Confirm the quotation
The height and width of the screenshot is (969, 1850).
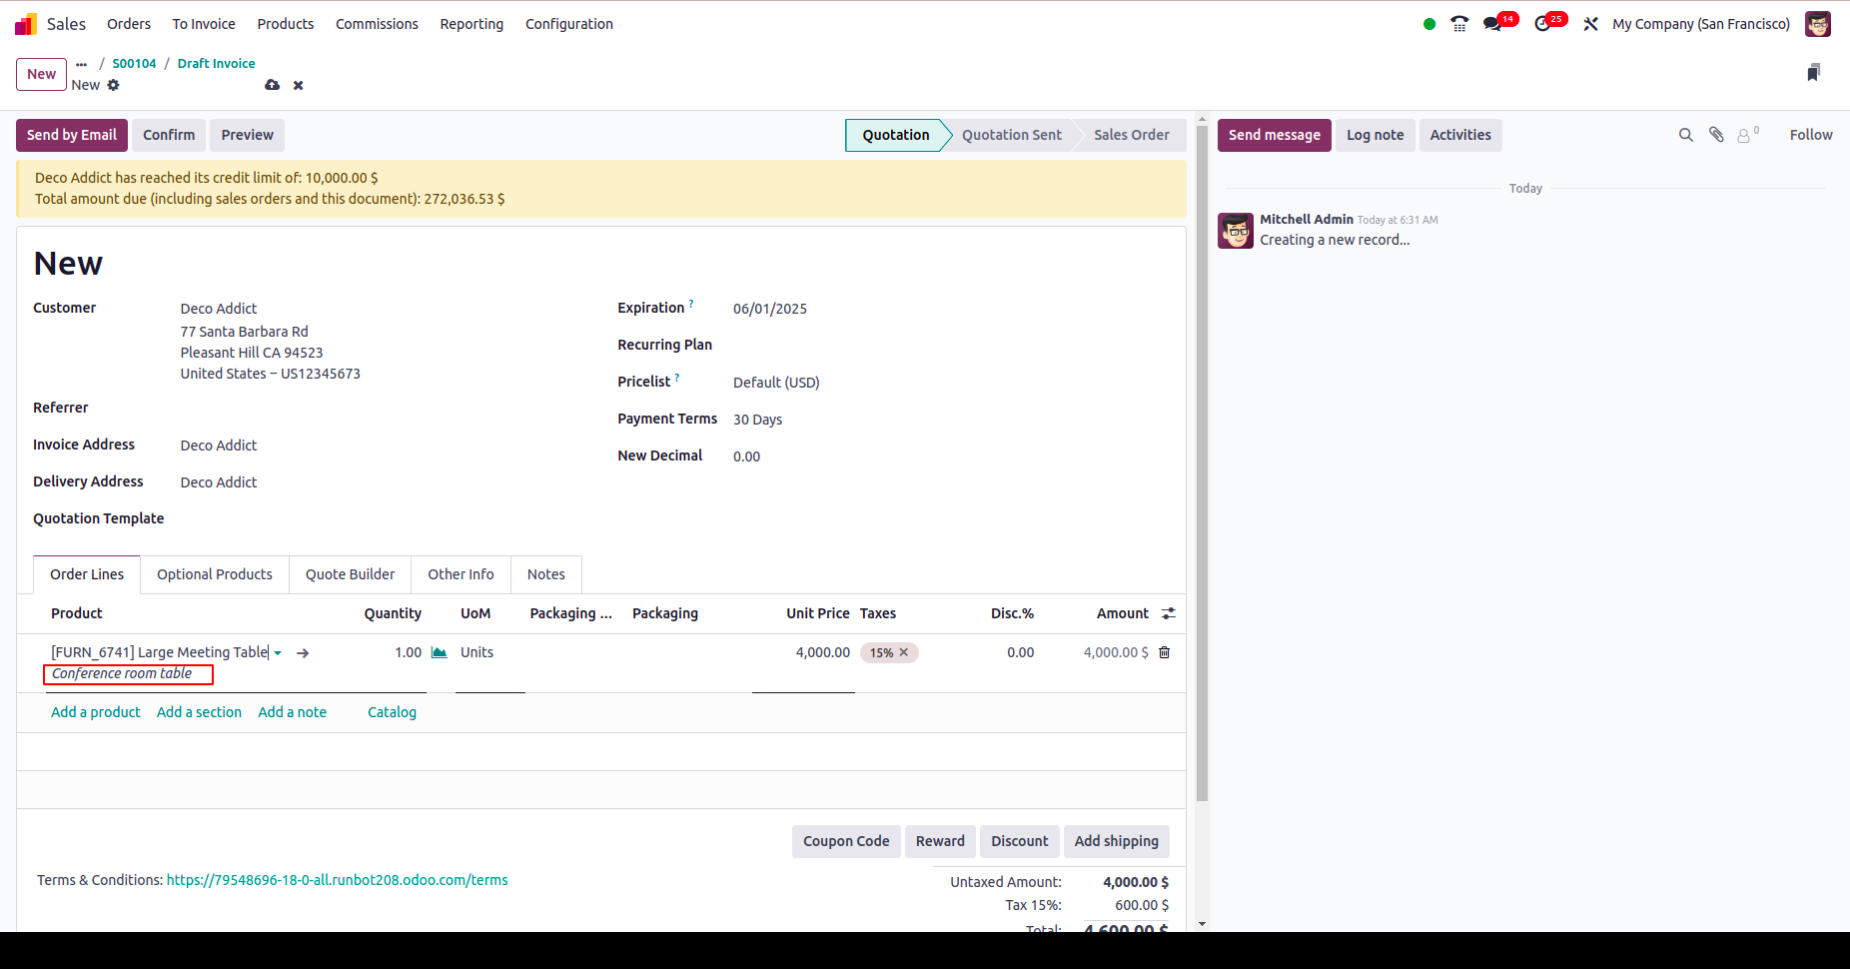[x=169, y=135]
